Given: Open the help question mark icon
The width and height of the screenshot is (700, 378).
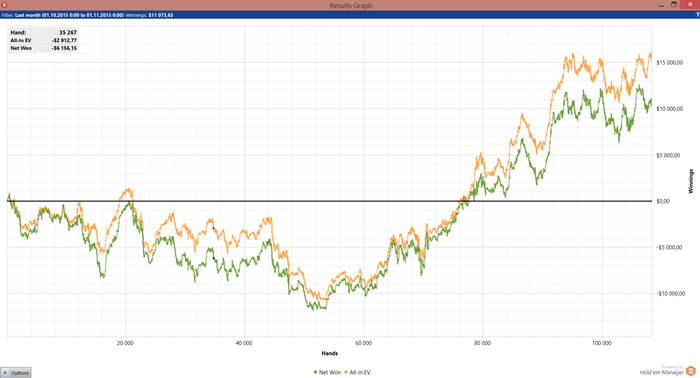Looking at the screenshot, I should [697, 15].
